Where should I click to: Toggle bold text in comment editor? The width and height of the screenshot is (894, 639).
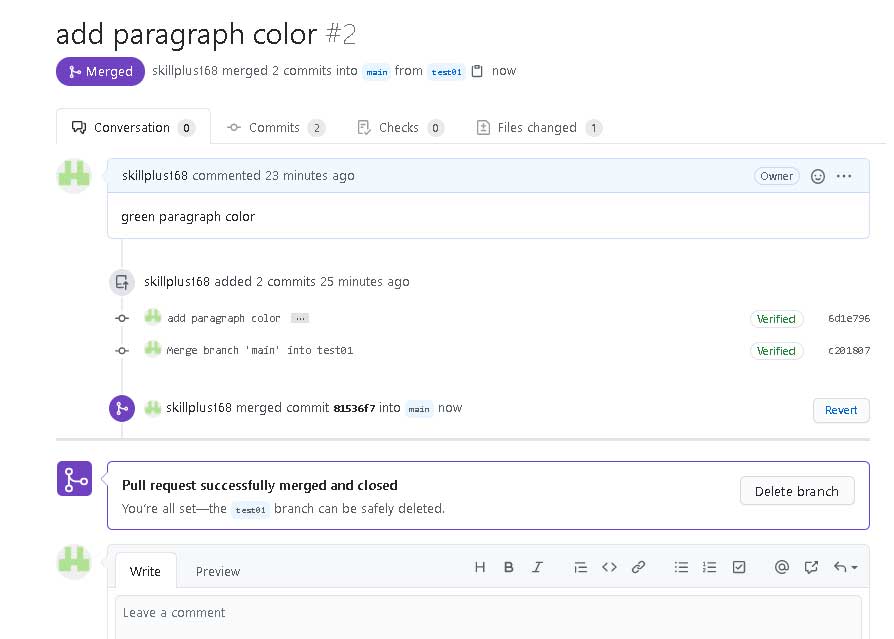(509, 567)
